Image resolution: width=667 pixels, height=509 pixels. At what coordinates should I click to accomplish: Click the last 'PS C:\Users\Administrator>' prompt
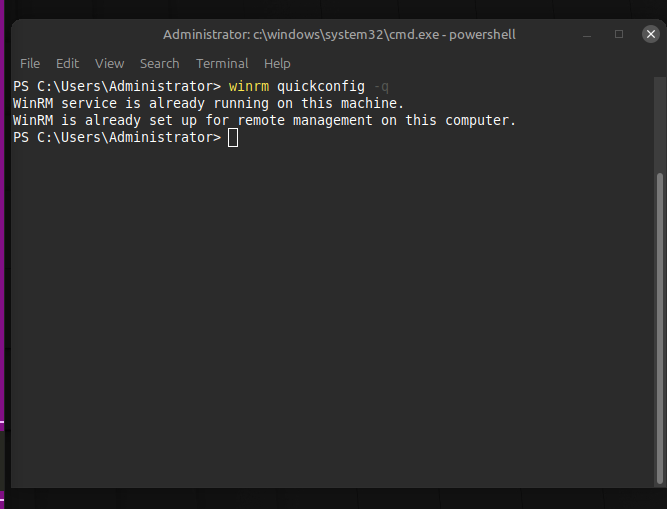coord(117,137)
